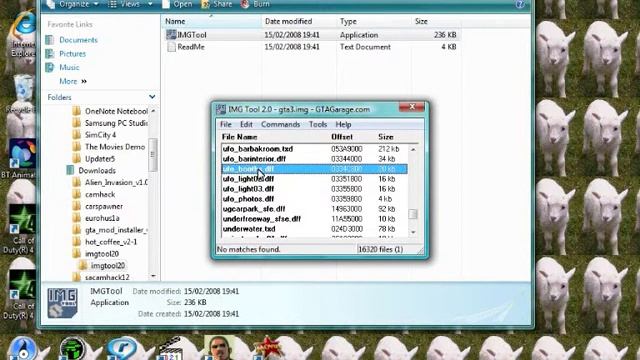Select eurohus1a folder in tree
Viewport: 640px width, 360px height.
(102, 218)
